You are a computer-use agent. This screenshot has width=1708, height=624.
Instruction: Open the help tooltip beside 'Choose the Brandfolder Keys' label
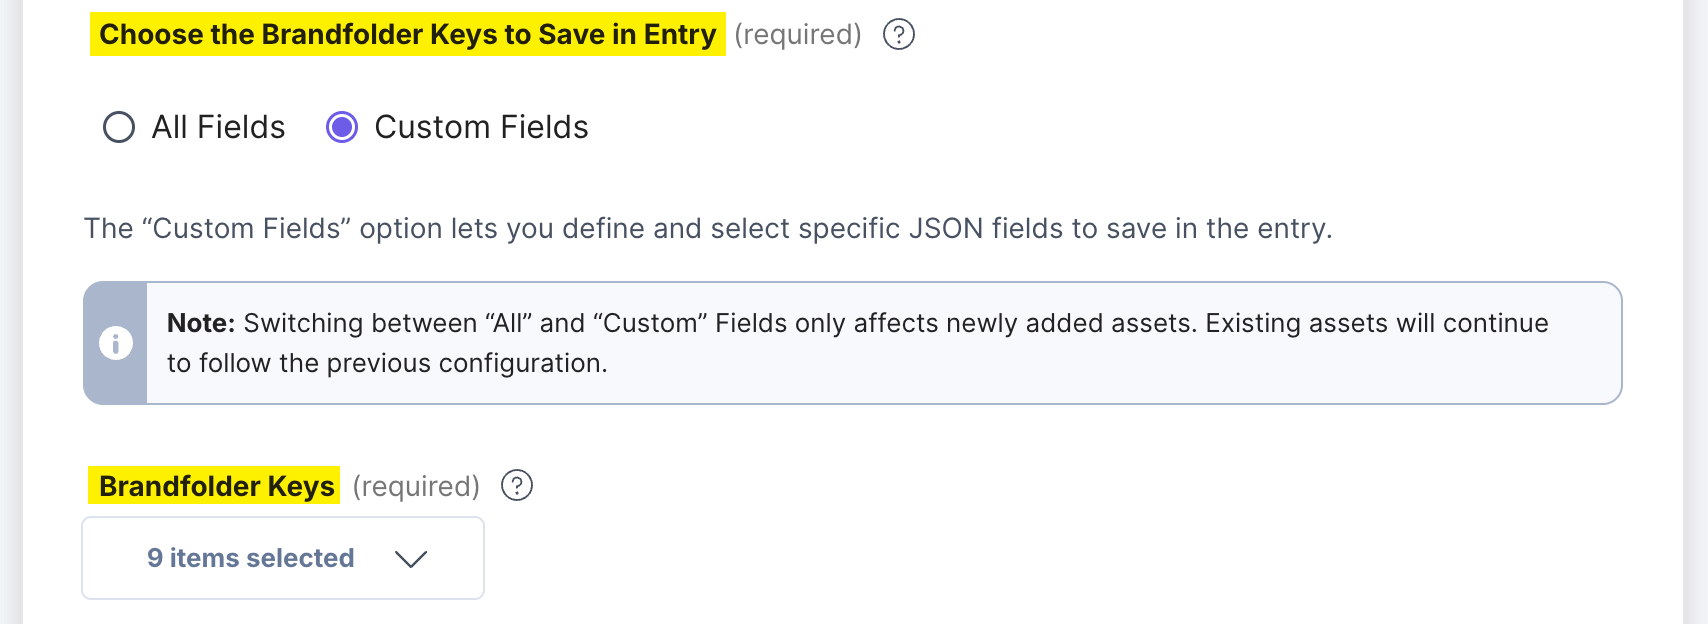897,33
